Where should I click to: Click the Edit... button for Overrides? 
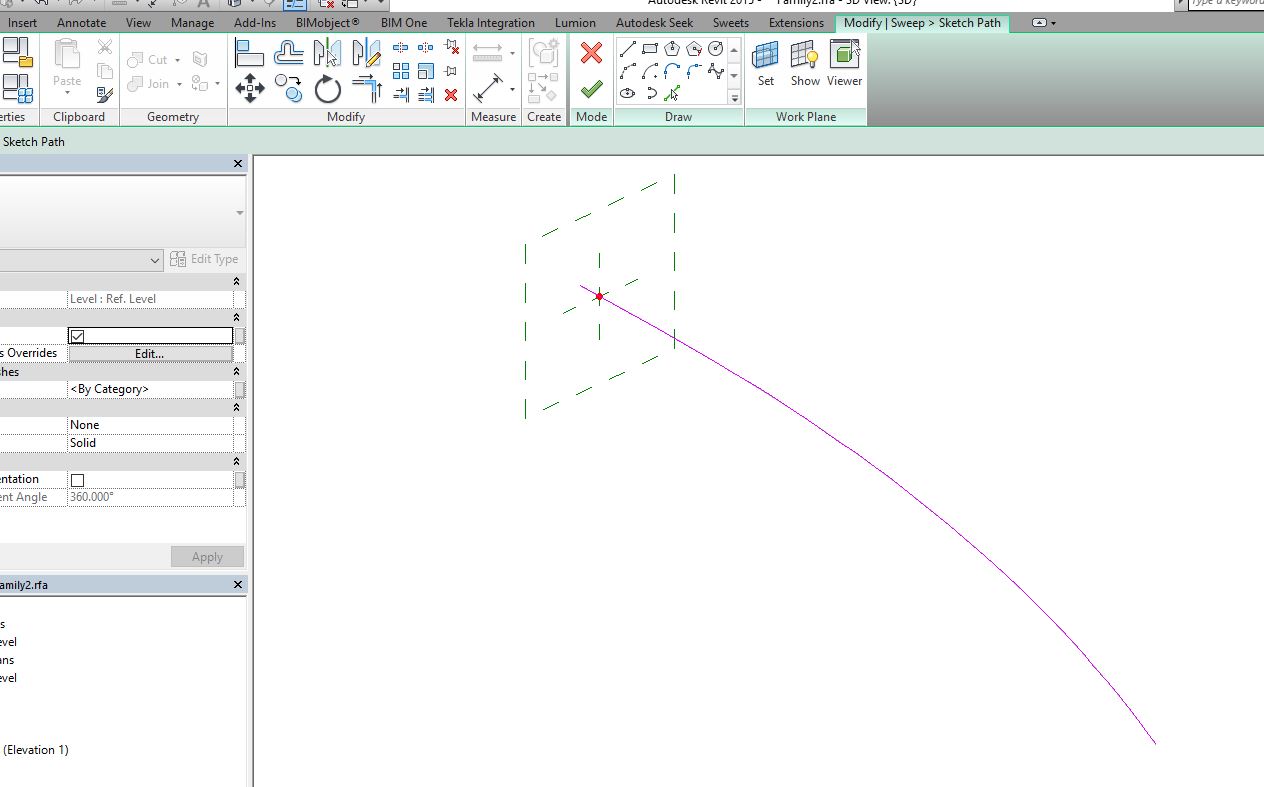pyautogui.click(x=148, y=353)
